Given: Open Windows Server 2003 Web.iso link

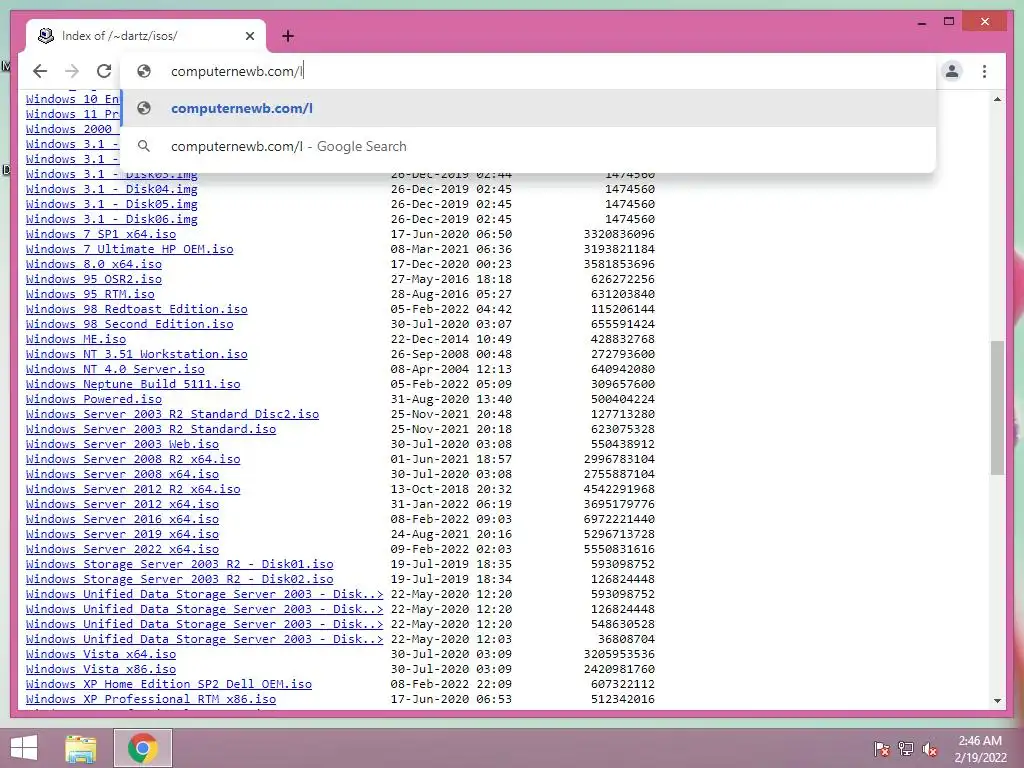Looking at the screenshot, I should coord(122,445).
